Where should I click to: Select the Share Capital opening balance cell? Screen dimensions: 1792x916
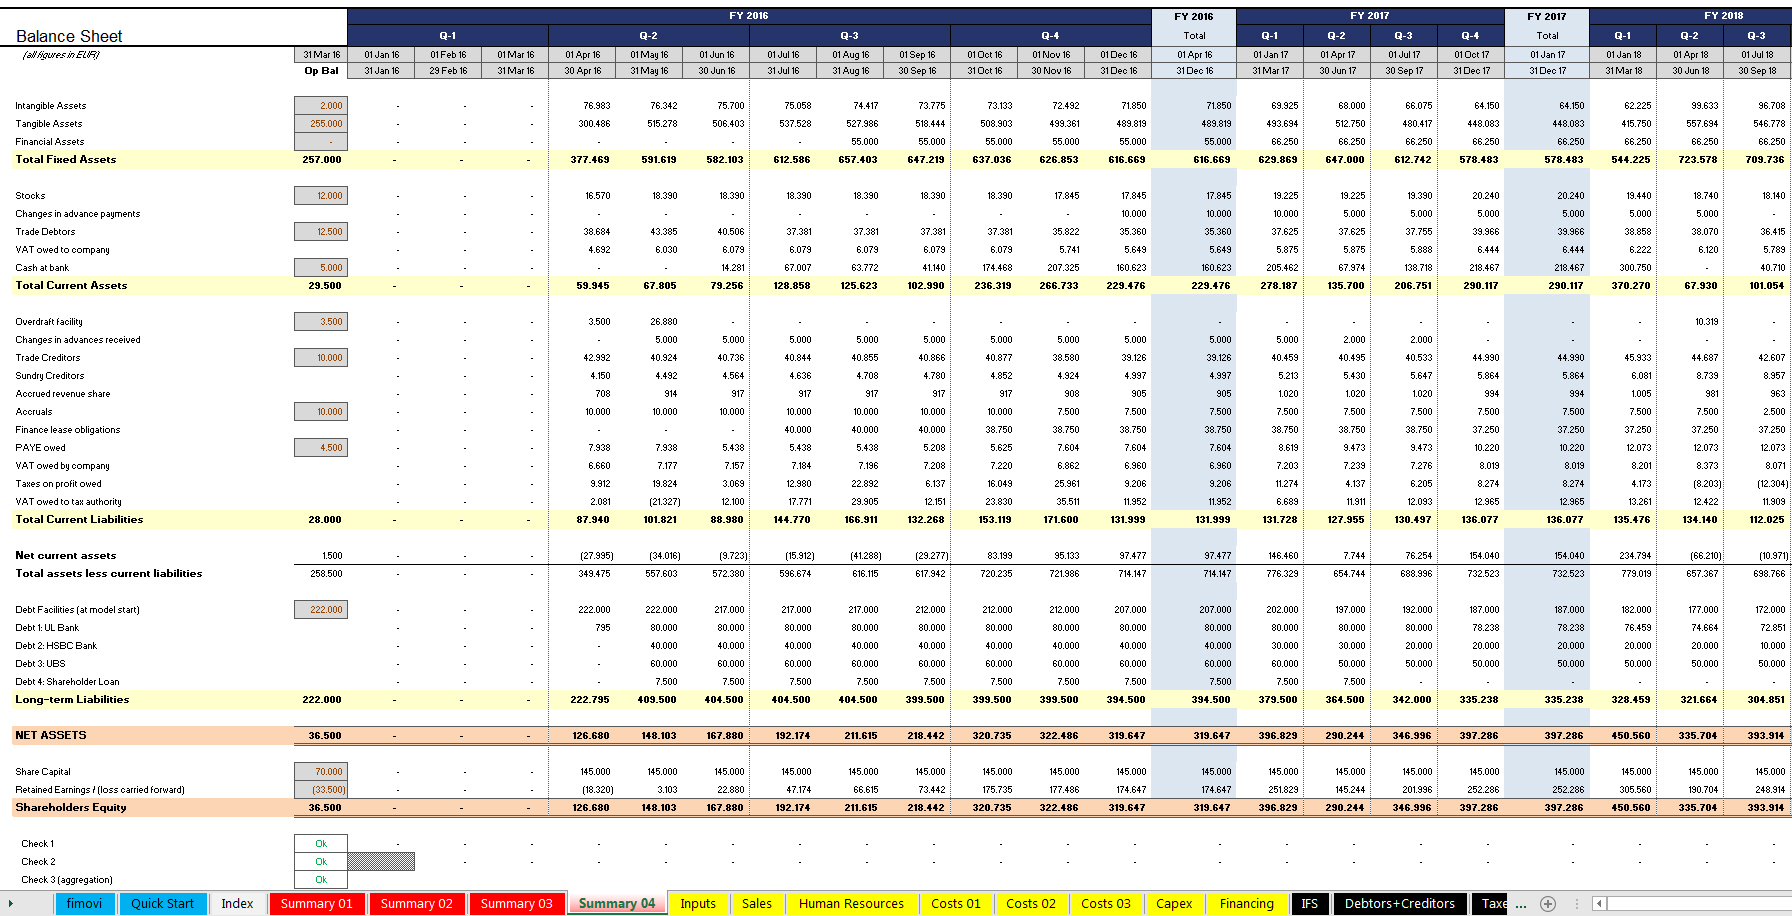point(321,772)
